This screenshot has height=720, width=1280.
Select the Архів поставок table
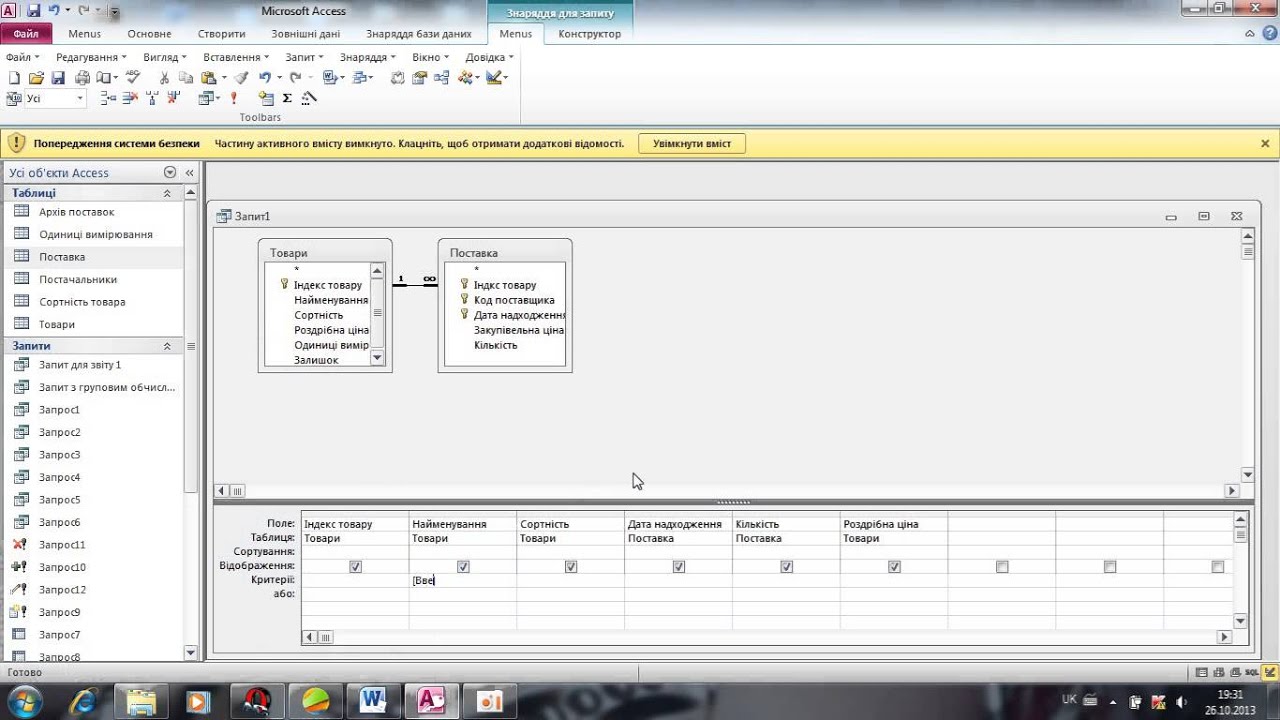77,212
